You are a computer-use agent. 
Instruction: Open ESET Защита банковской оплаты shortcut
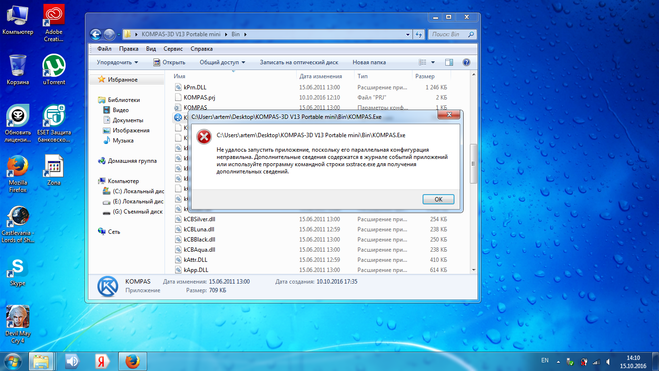(54, 123)
